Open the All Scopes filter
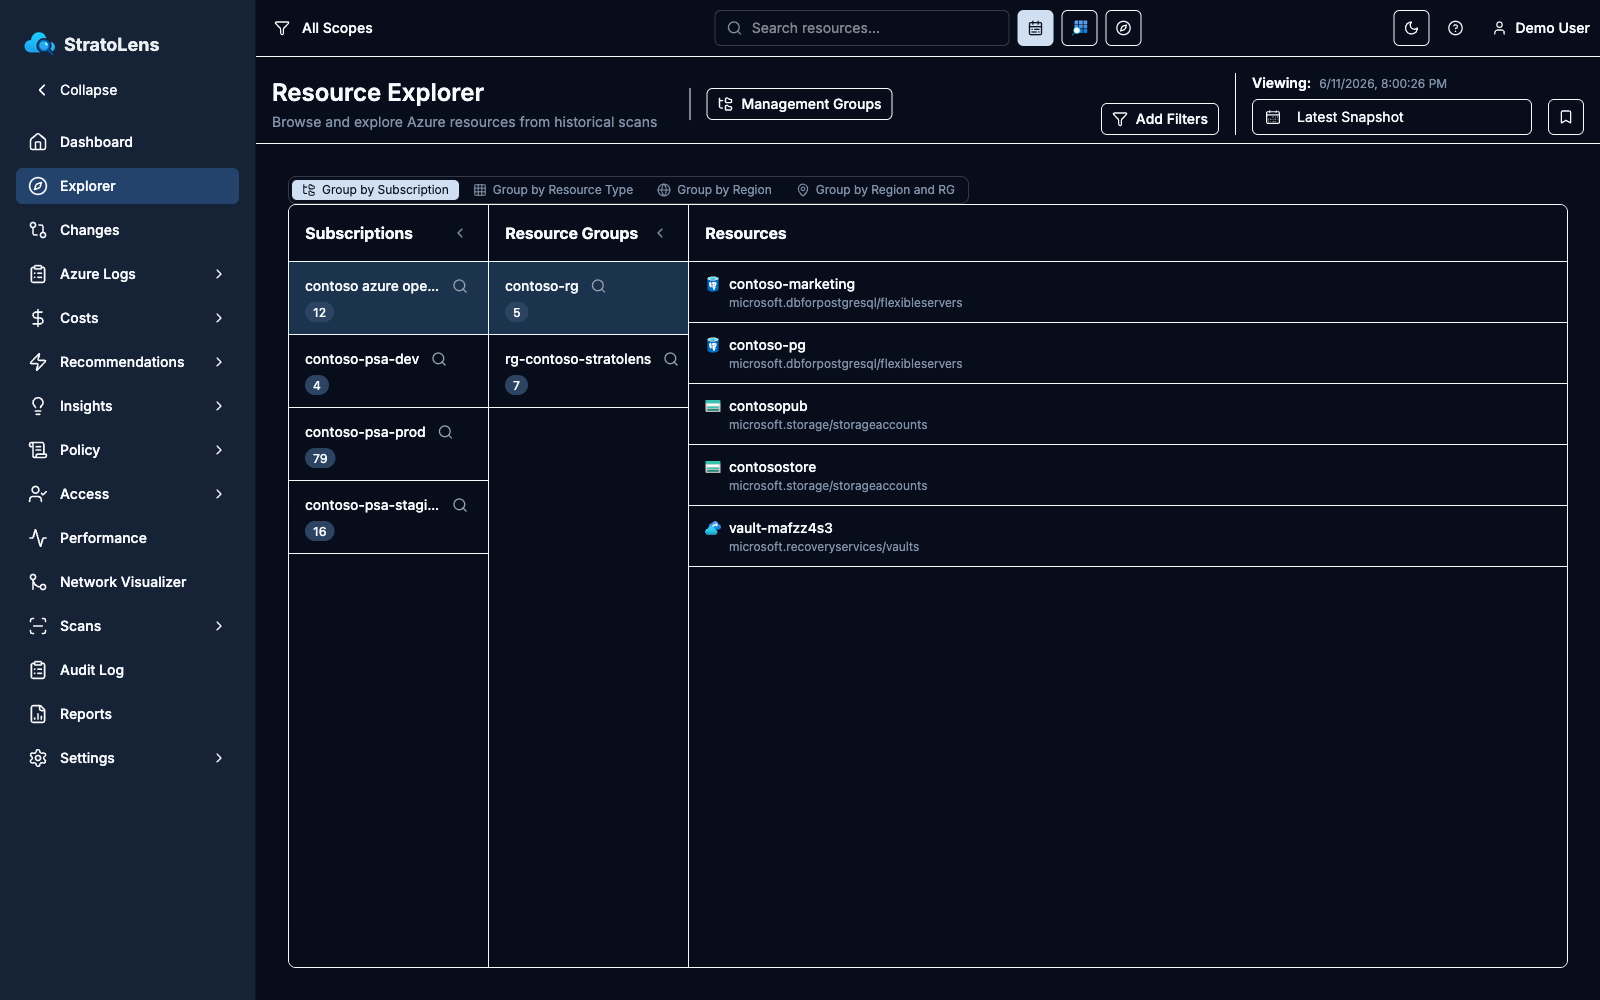Image resolution: width=1600 pixels, height=1000 pixels. pos(323,28)
